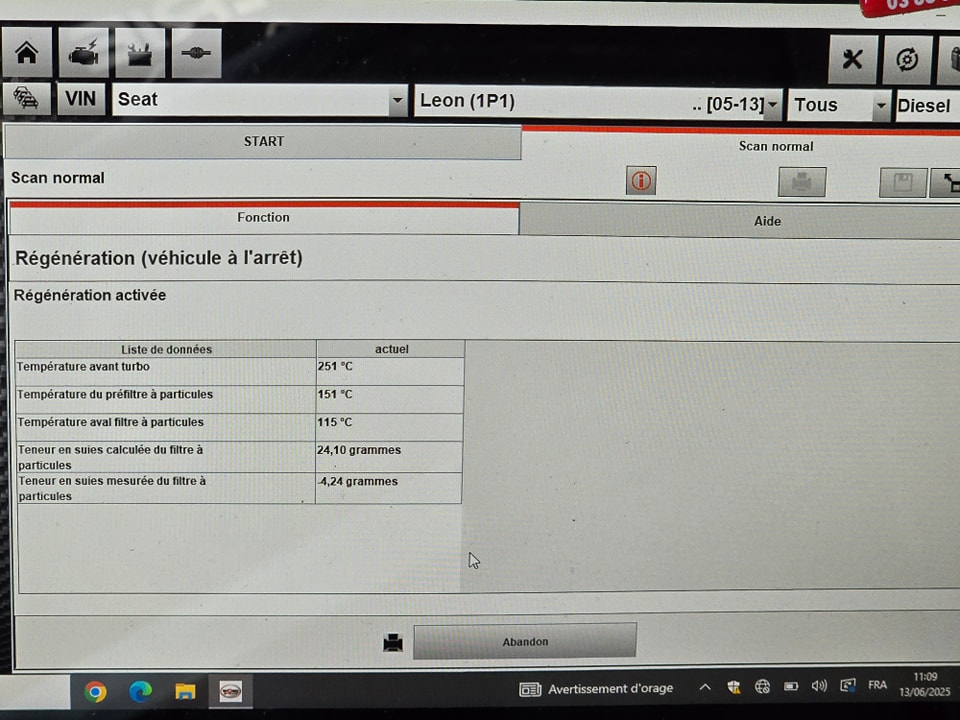Click the network globe tray icon
This screenshot has width=960, height=720.
click(x=762, y=686)
